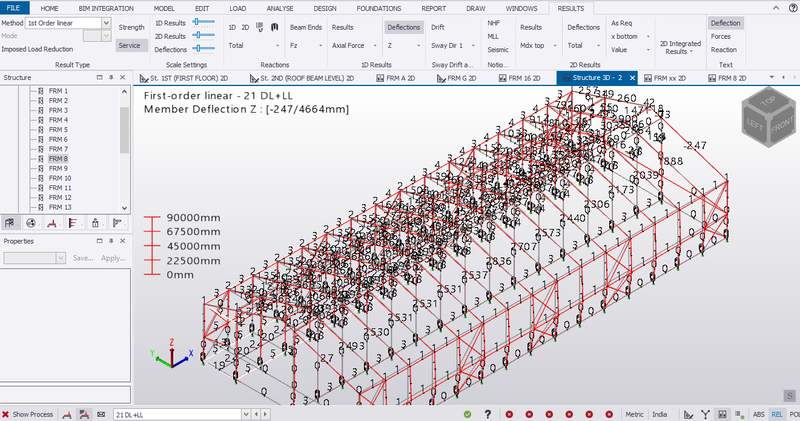Viewport: 800px width, 421px height.
Task: Switch to FRM A 2D view tab
Action: point(396,78)
